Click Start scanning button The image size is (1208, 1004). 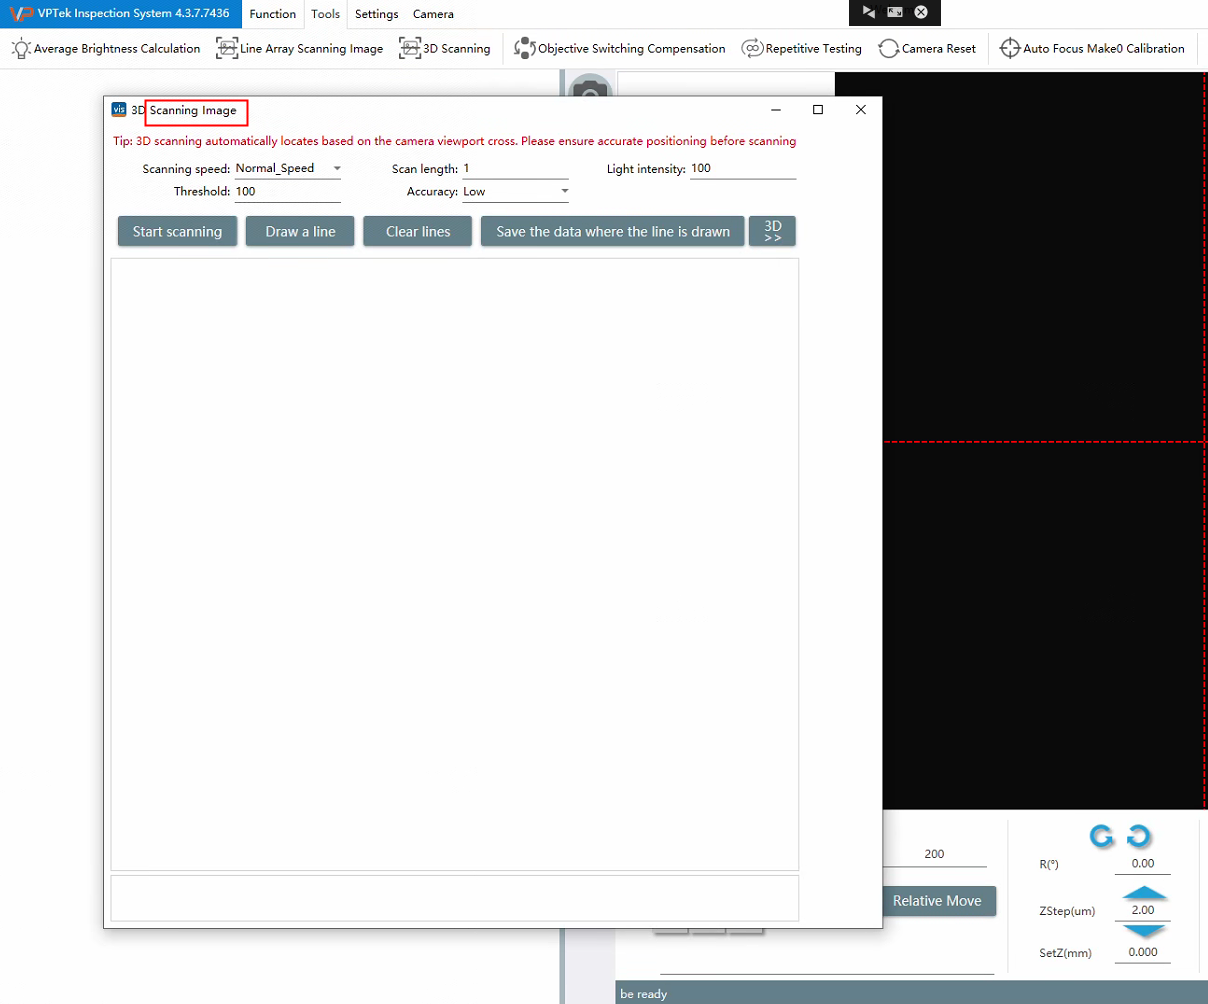(x=177, y=231)
